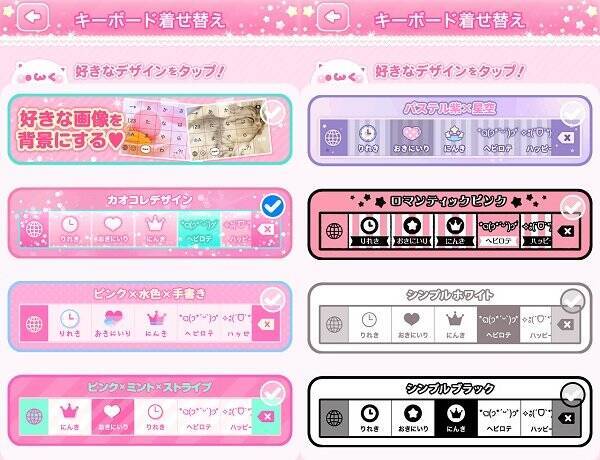Click the crown icon in ピンク×水色×手書き theme
The image size is (600, 460).
[x=156, y=318]
